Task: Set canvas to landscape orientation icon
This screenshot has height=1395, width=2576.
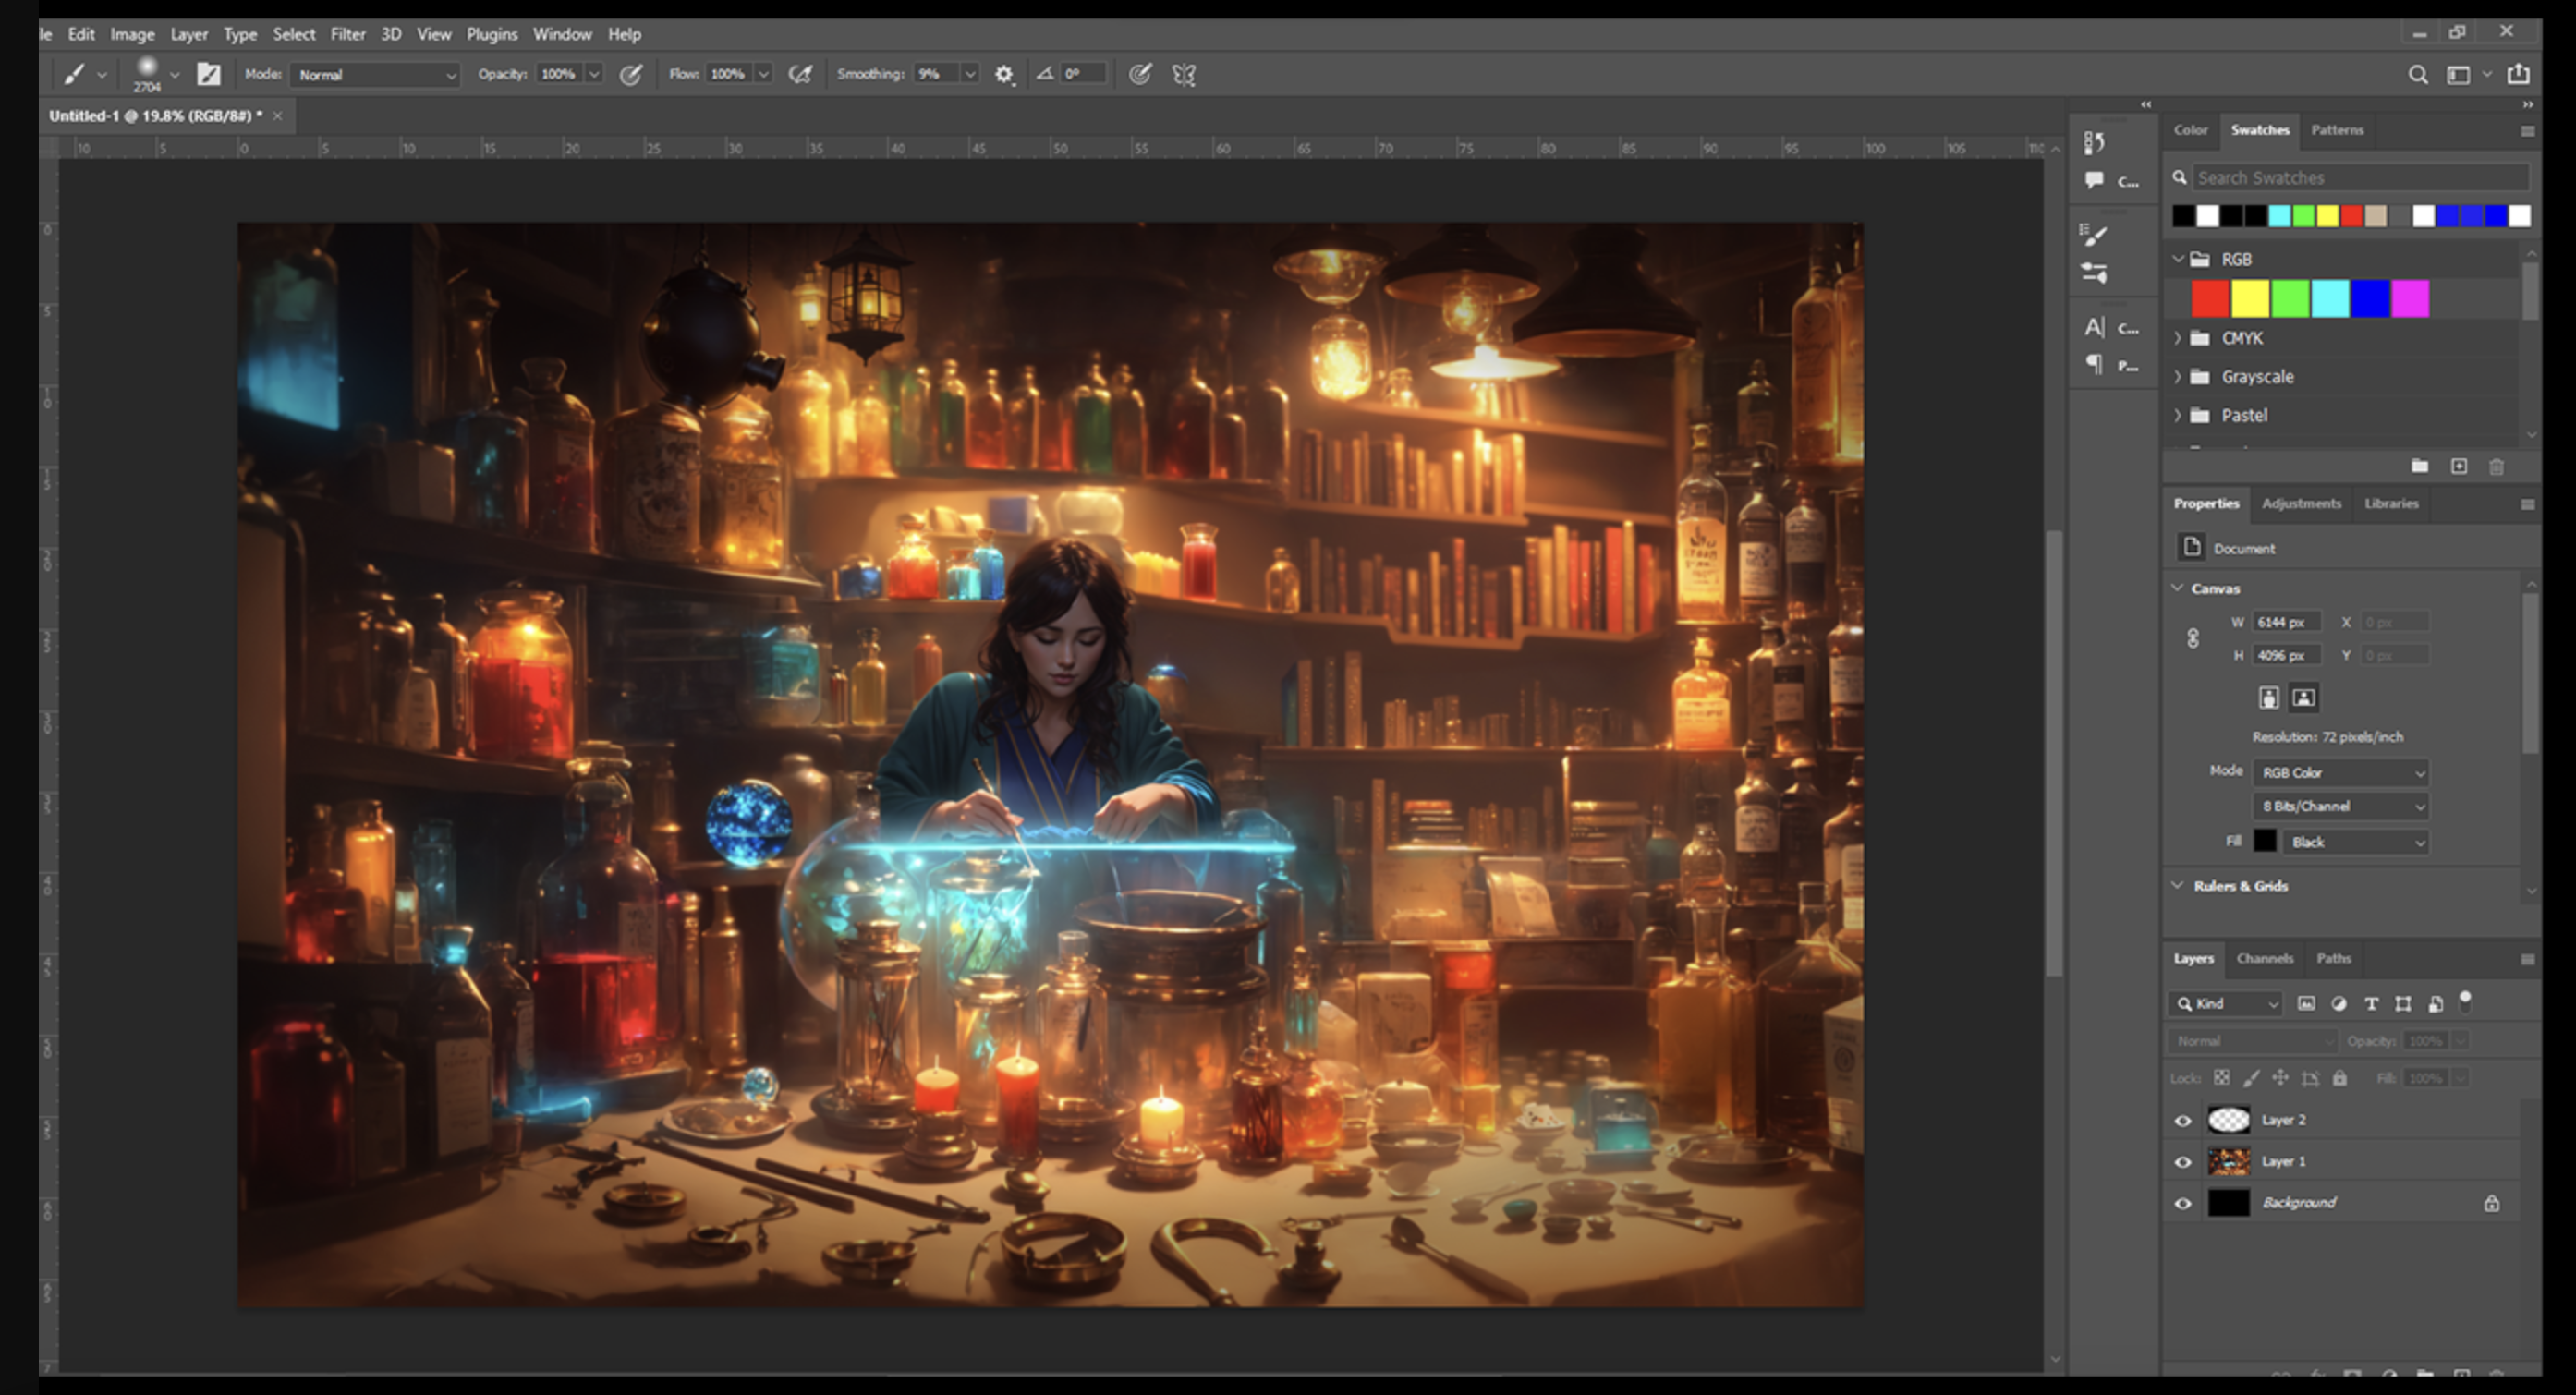Action: coord(2304,698)
